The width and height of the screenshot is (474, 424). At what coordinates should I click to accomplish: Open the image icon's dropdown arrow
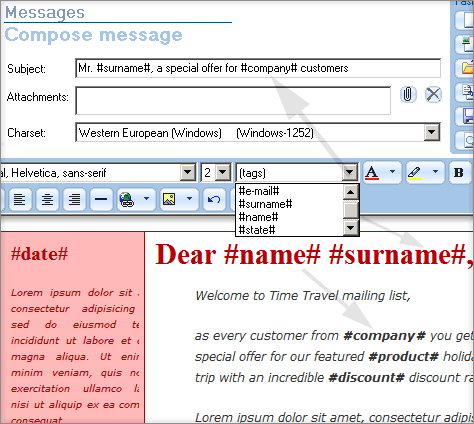189,199
